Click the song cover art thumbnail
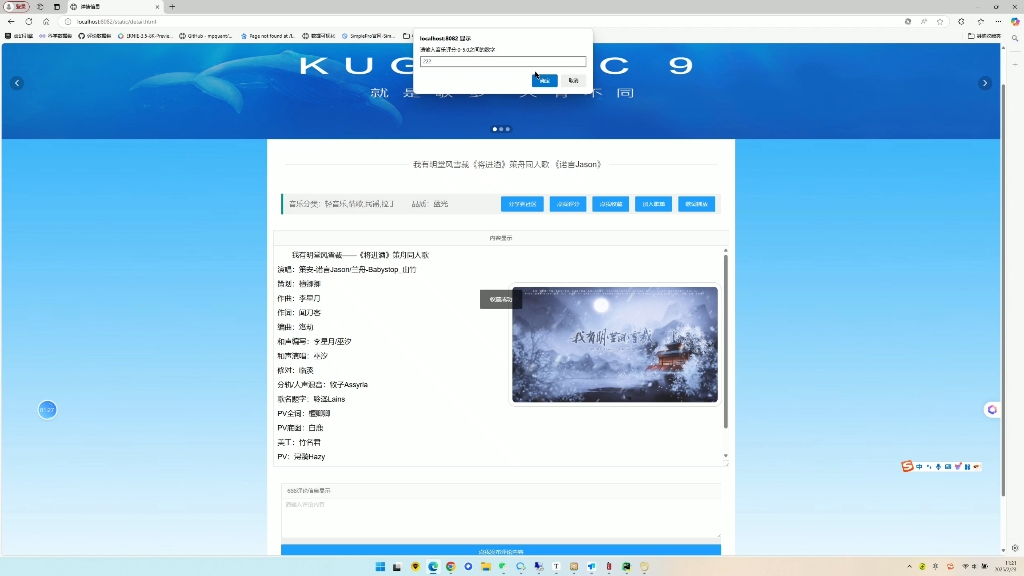Image resolution: width=1024 pixels, height=576 pixels. pyautogui.click(x=615, y=344)
